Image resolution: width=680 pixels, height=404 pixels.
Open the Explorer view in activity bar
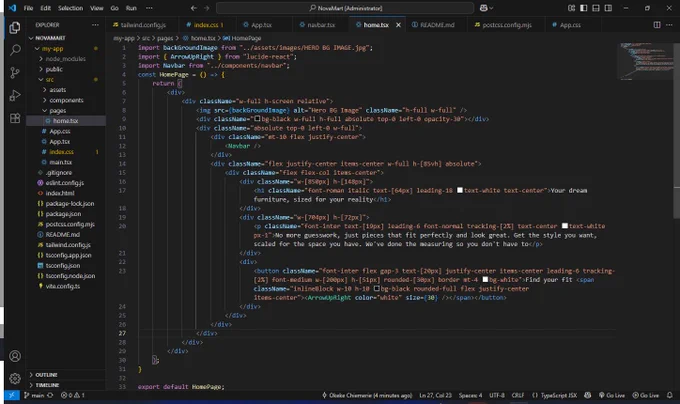coord(15,28)
